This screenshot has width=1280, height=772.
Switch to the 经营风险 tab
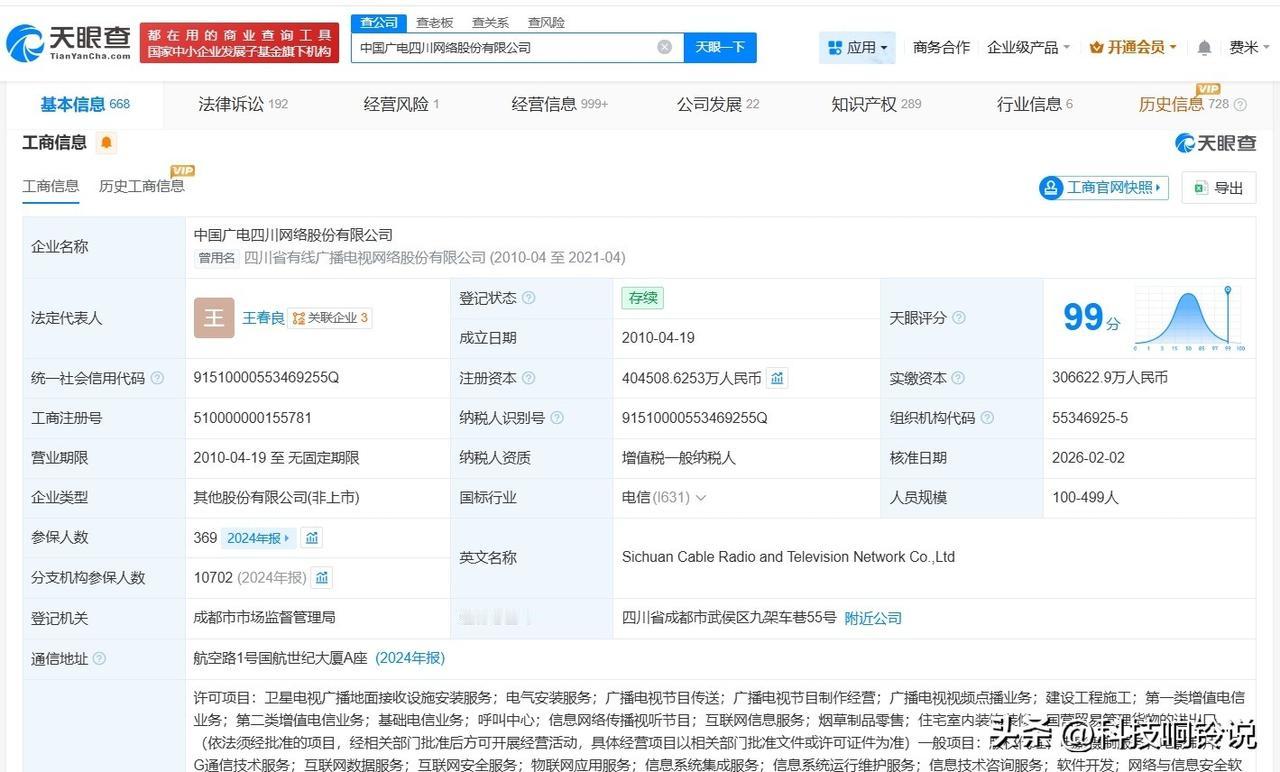click(x=401, y=104)
